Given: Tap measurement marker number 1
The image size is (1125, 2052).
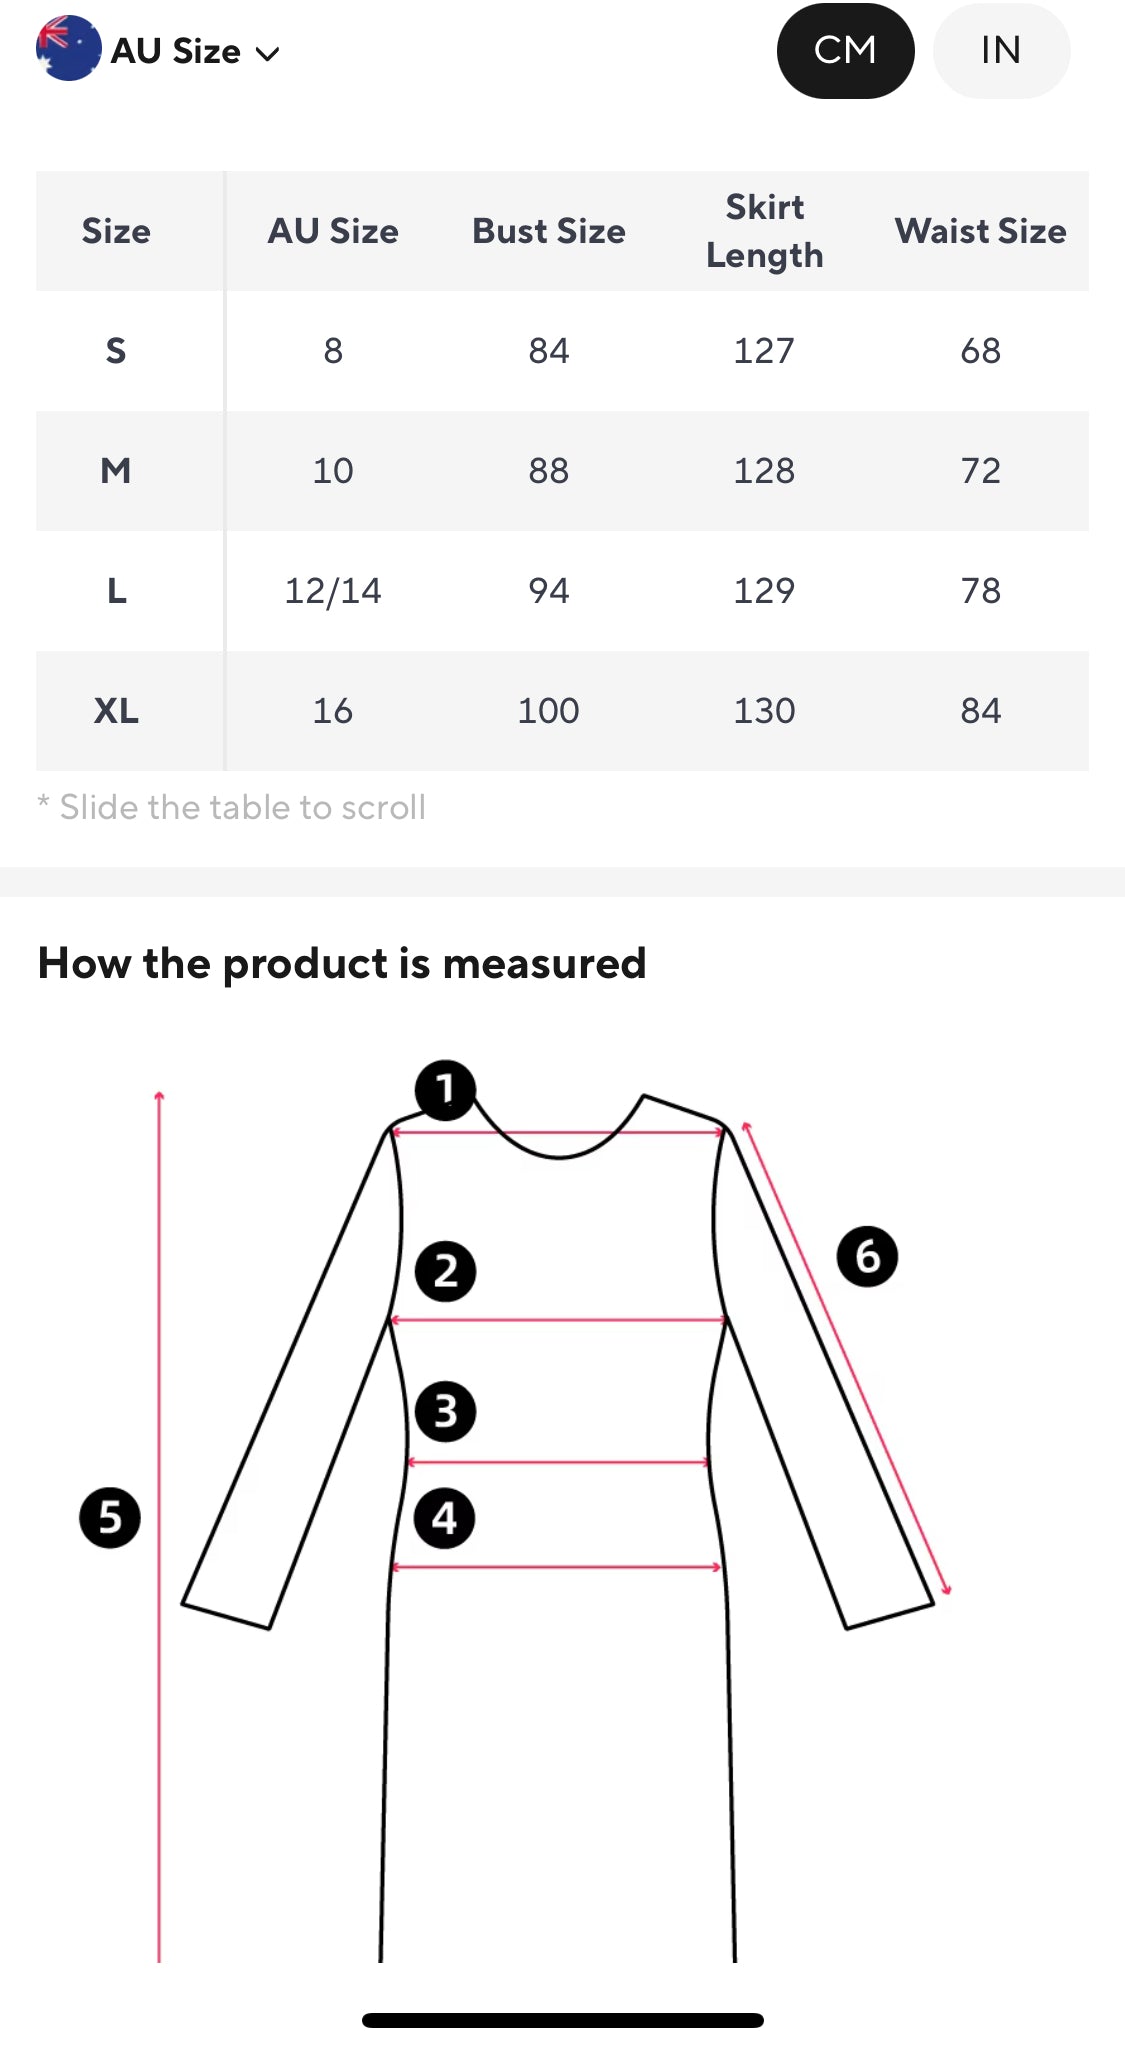Looking at the screenshot, I should click(x=445, y=1090).
